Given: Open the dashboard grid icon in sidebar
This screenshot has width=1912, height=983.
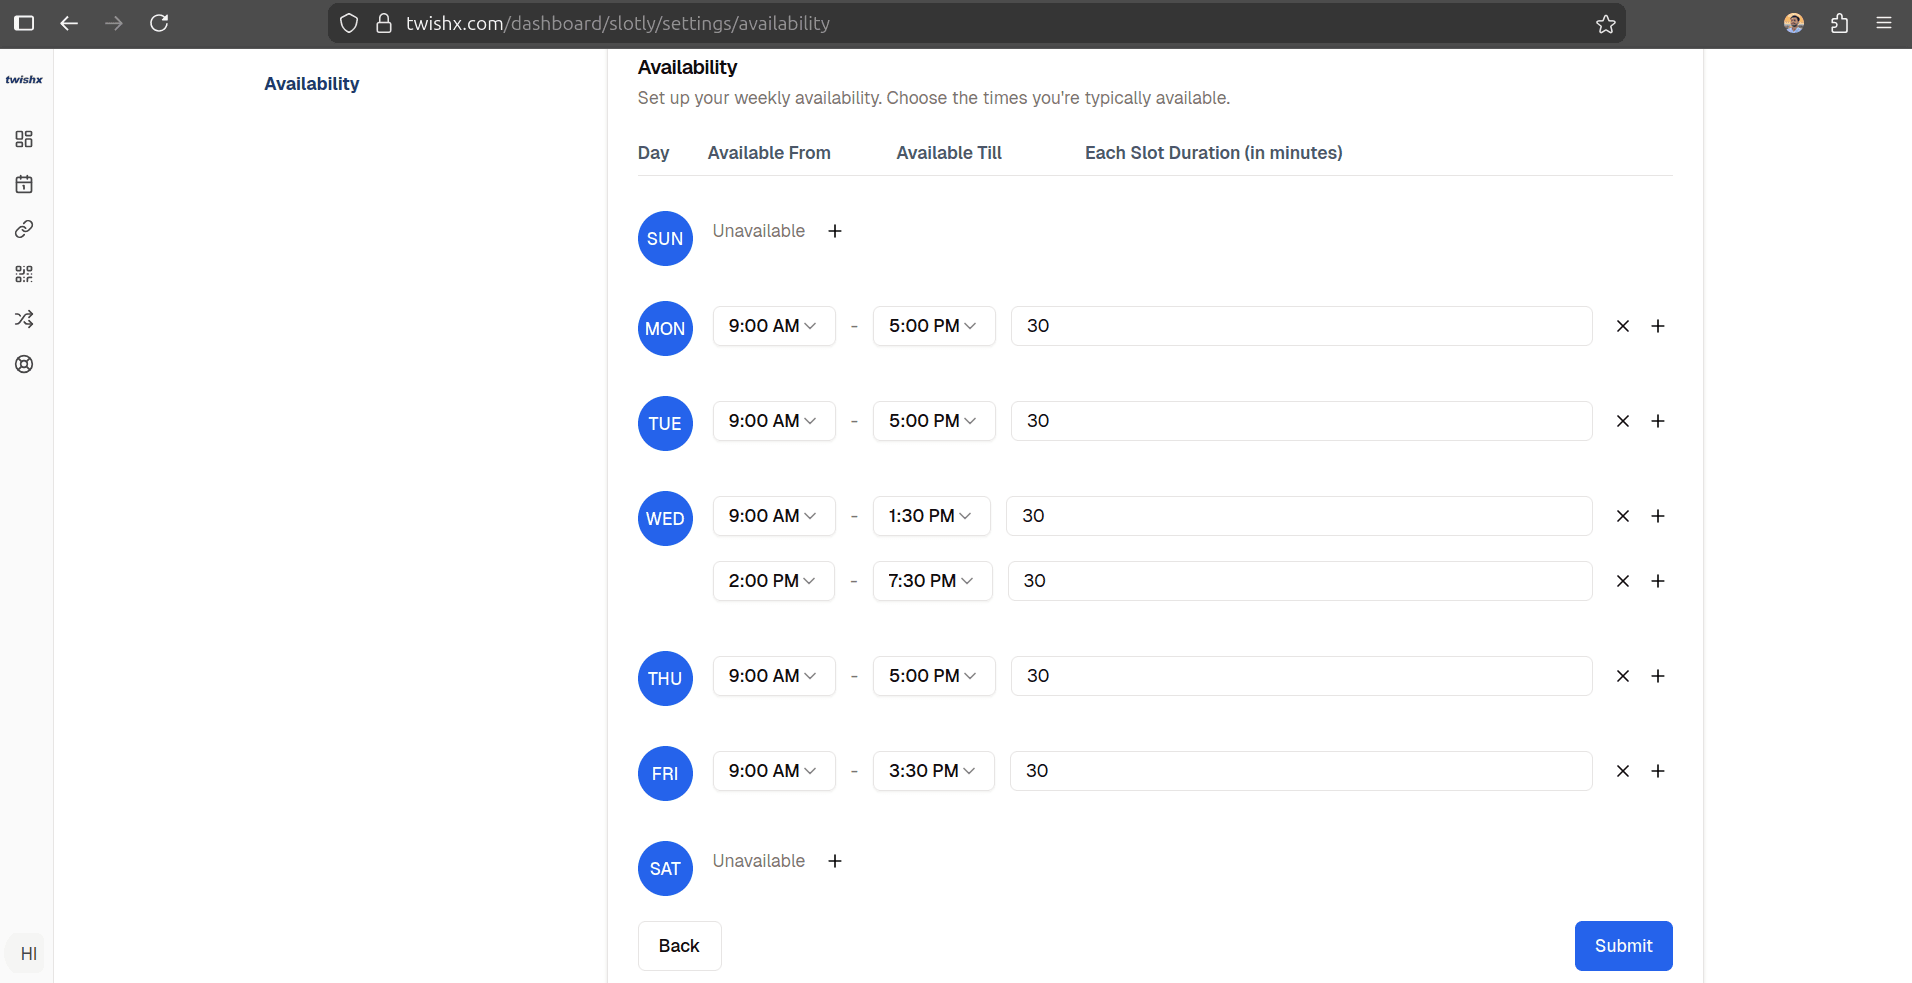Looking at the screenshot, I should (24, 139).
